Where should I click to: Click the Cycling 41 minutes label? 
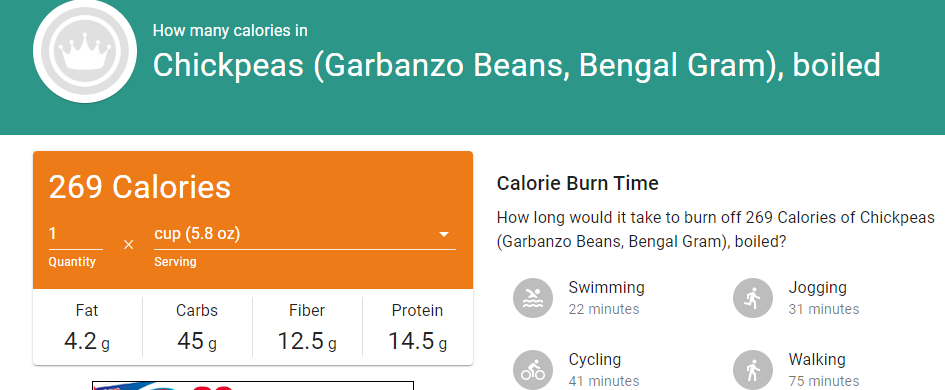tap(604, 370)
